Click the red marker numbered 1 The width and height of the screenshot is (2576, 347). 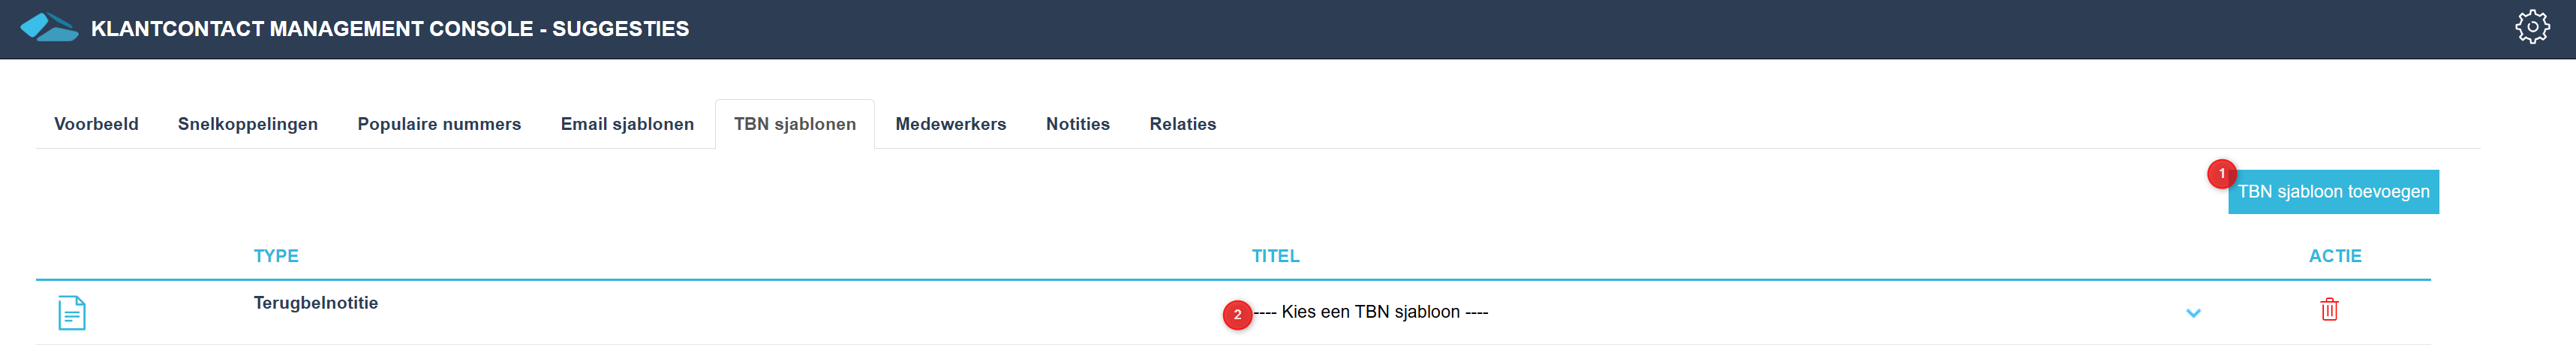click(2222, 174)
